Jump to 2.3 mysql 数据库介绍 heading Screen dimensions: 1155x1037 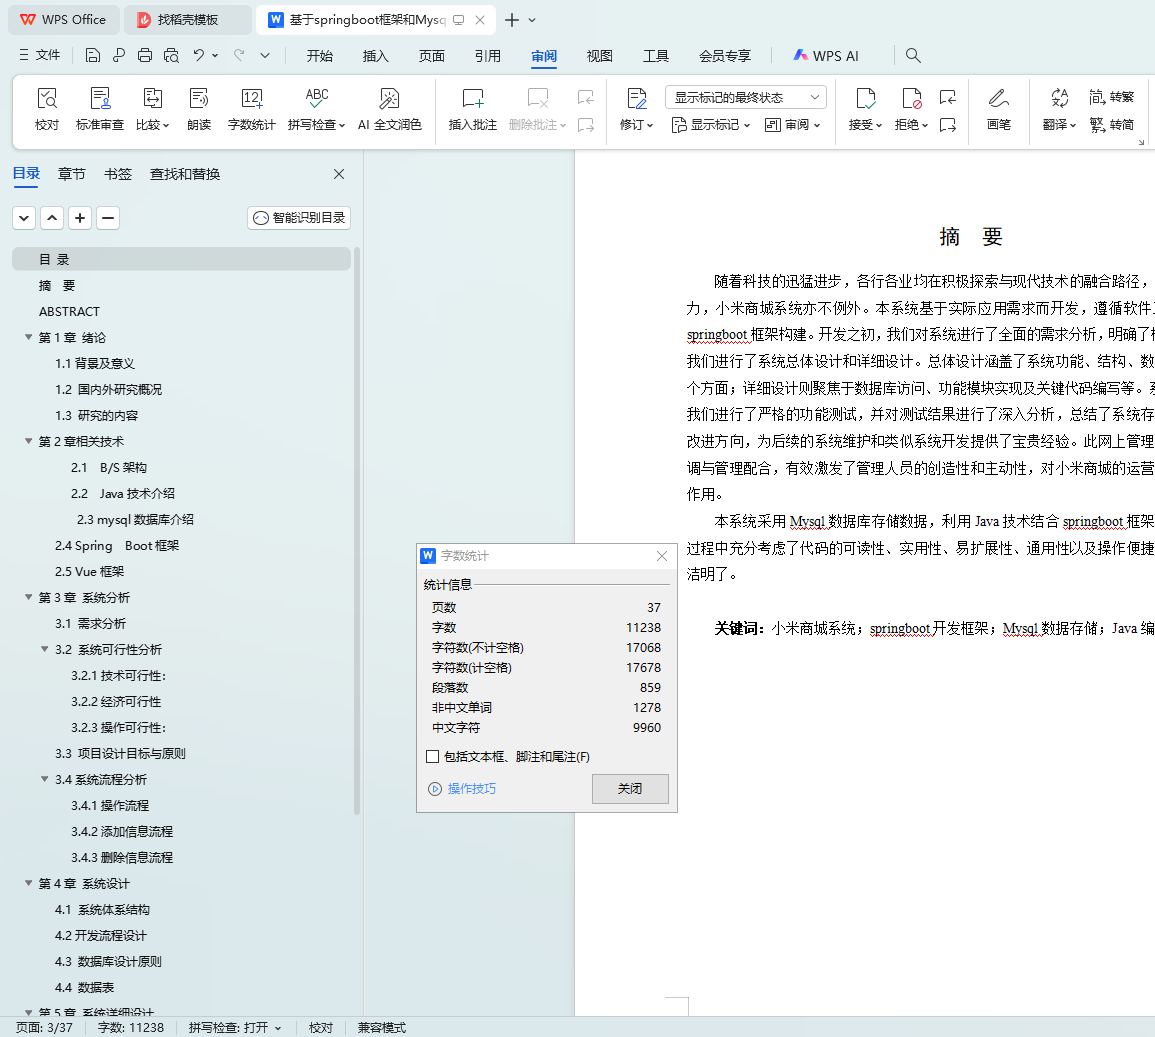point(136,519)
